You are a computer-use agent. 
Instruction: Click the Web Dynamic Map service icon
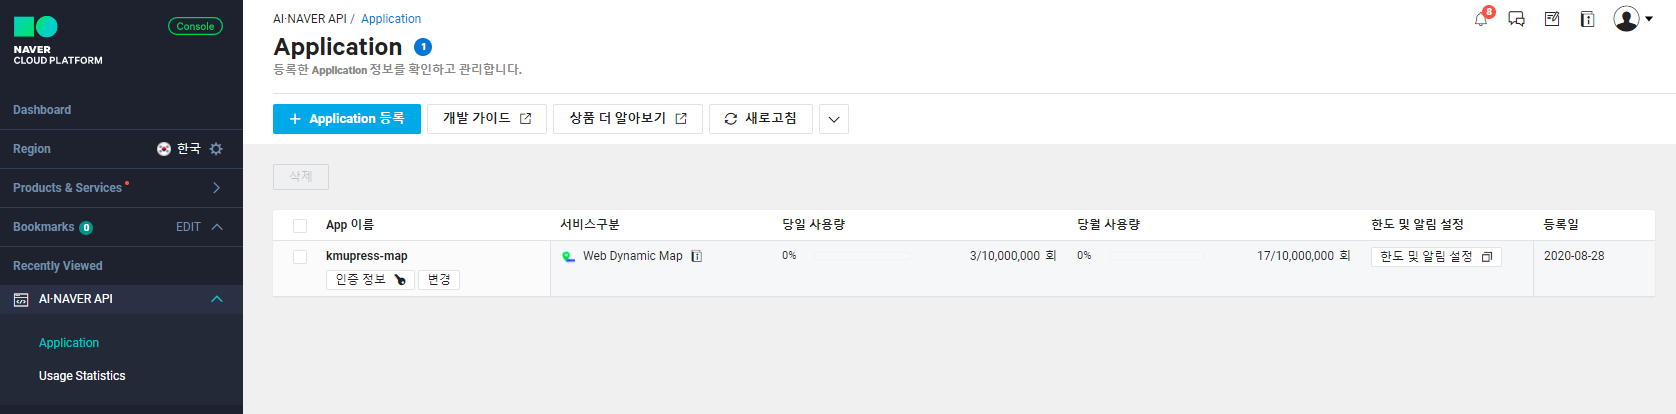[x=568, y=256]
